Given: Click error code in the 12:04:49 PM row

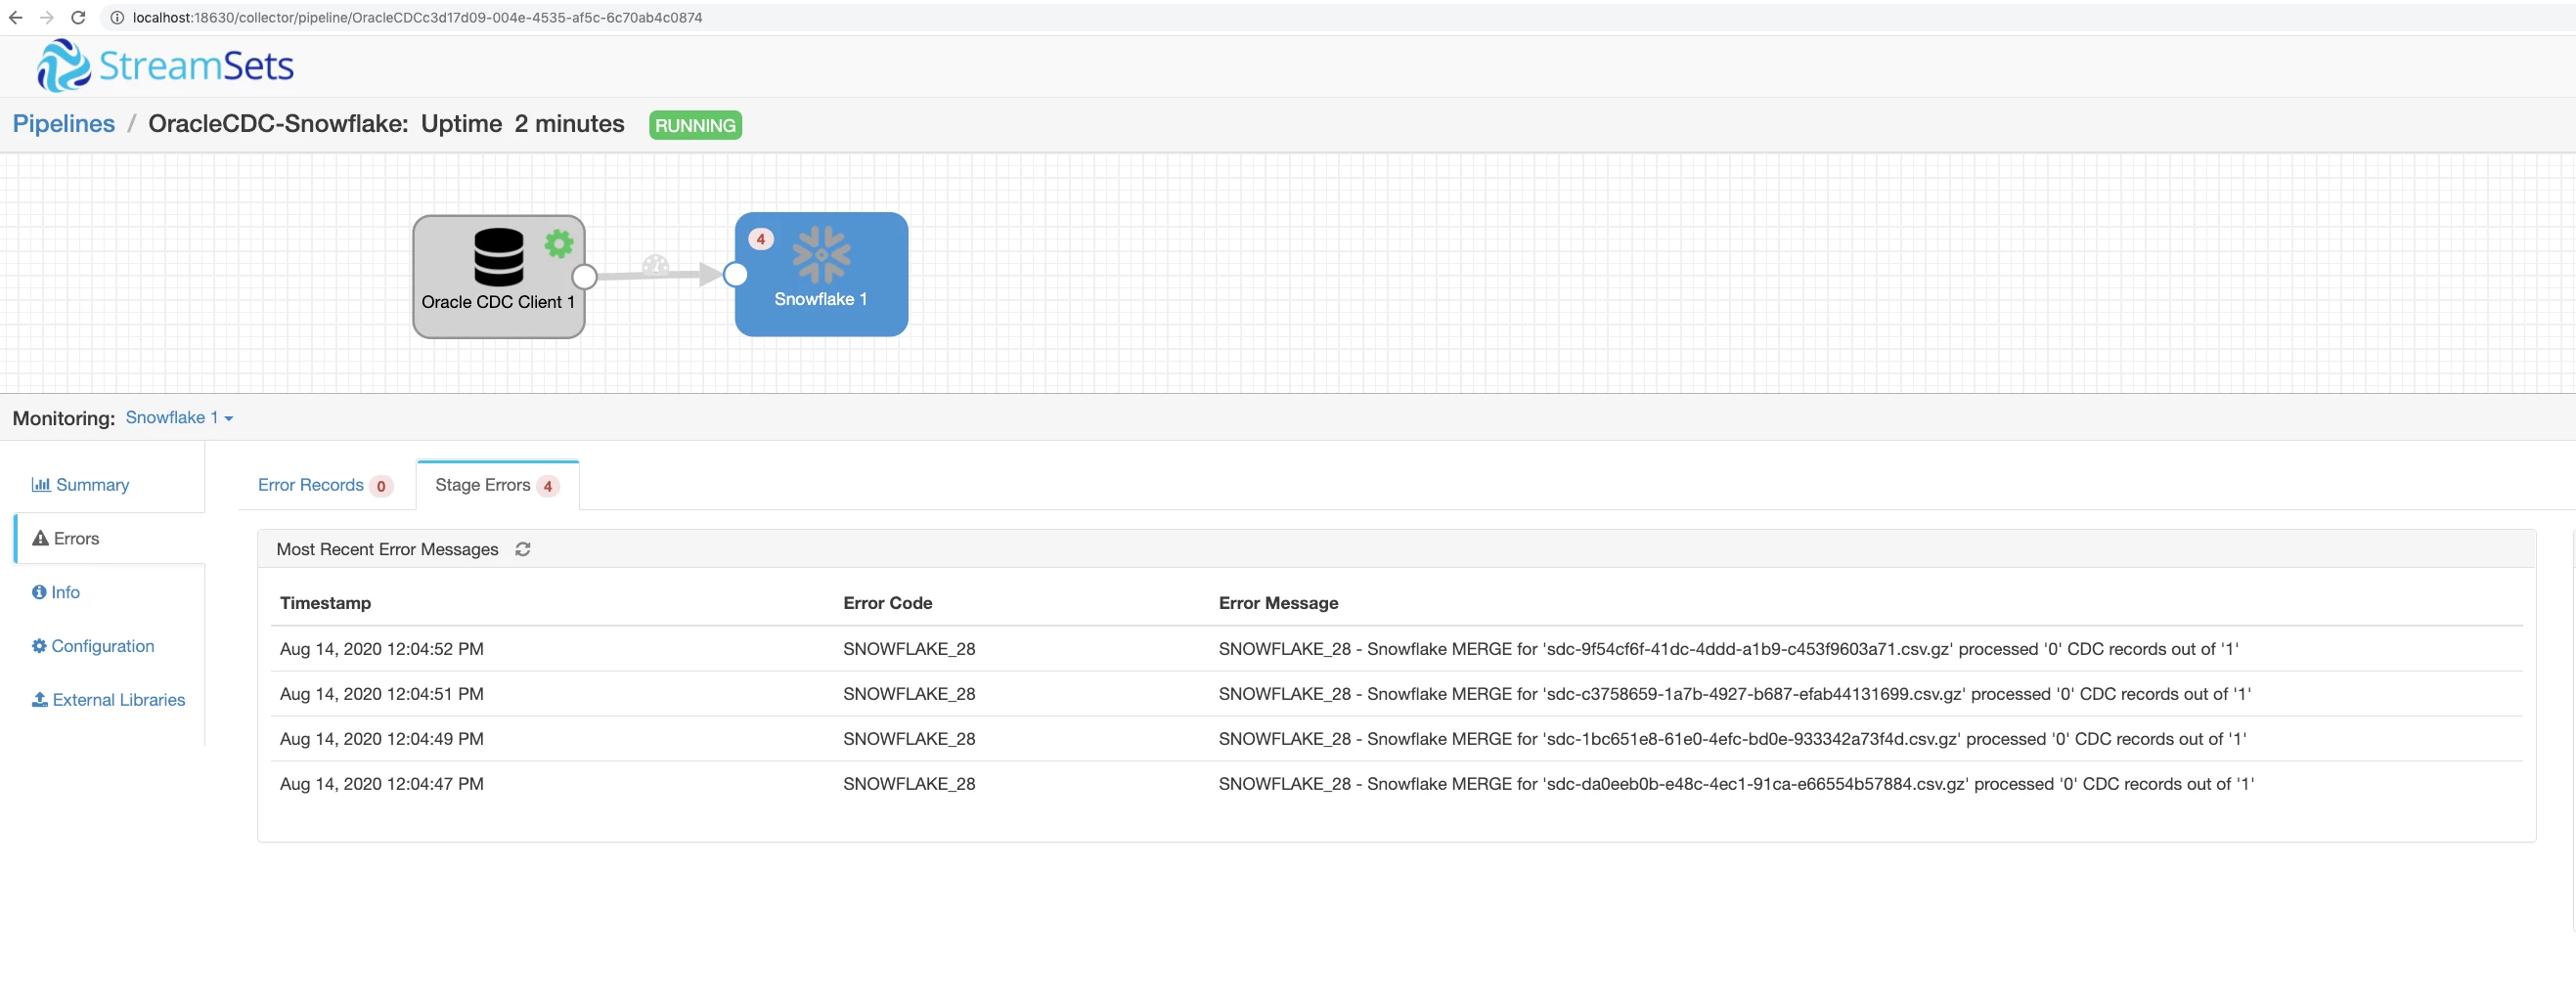Looking at the screenshot, I should click(x=909, y=739).
